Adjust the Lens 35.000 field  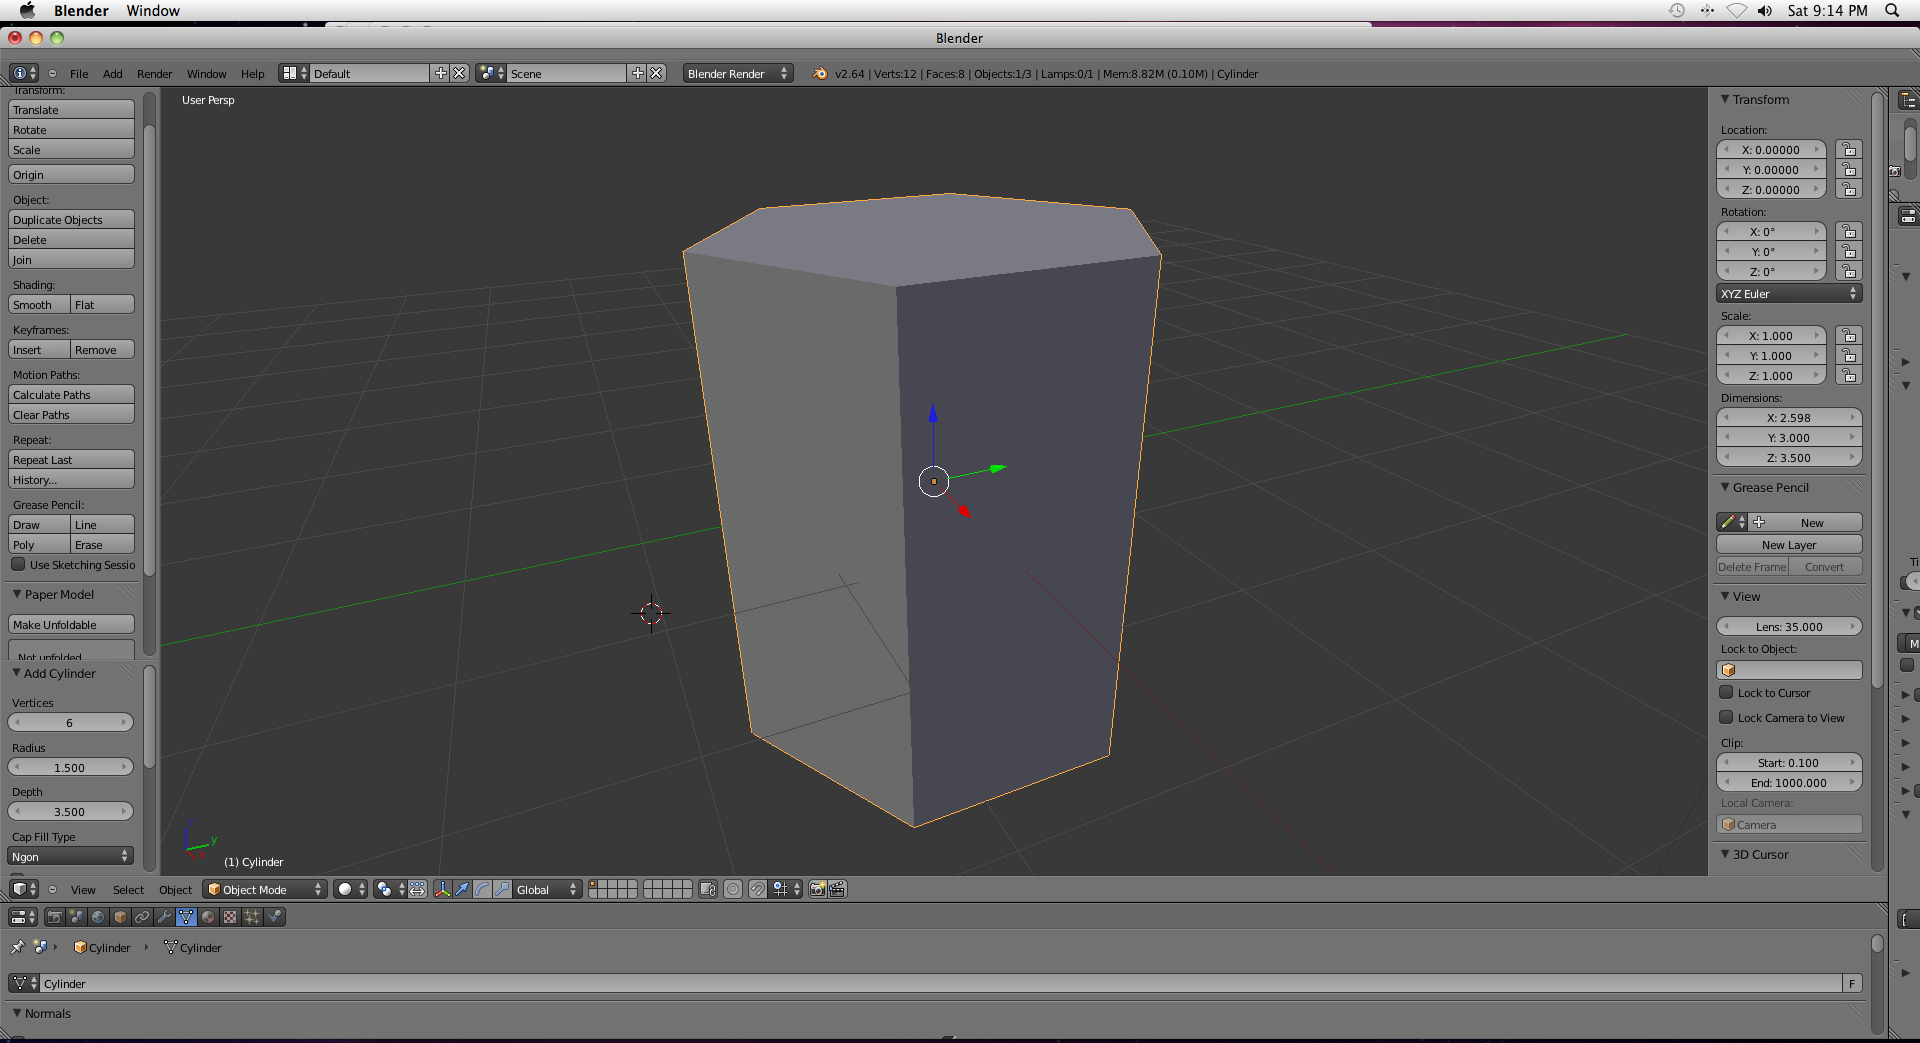pos(1789,627)
